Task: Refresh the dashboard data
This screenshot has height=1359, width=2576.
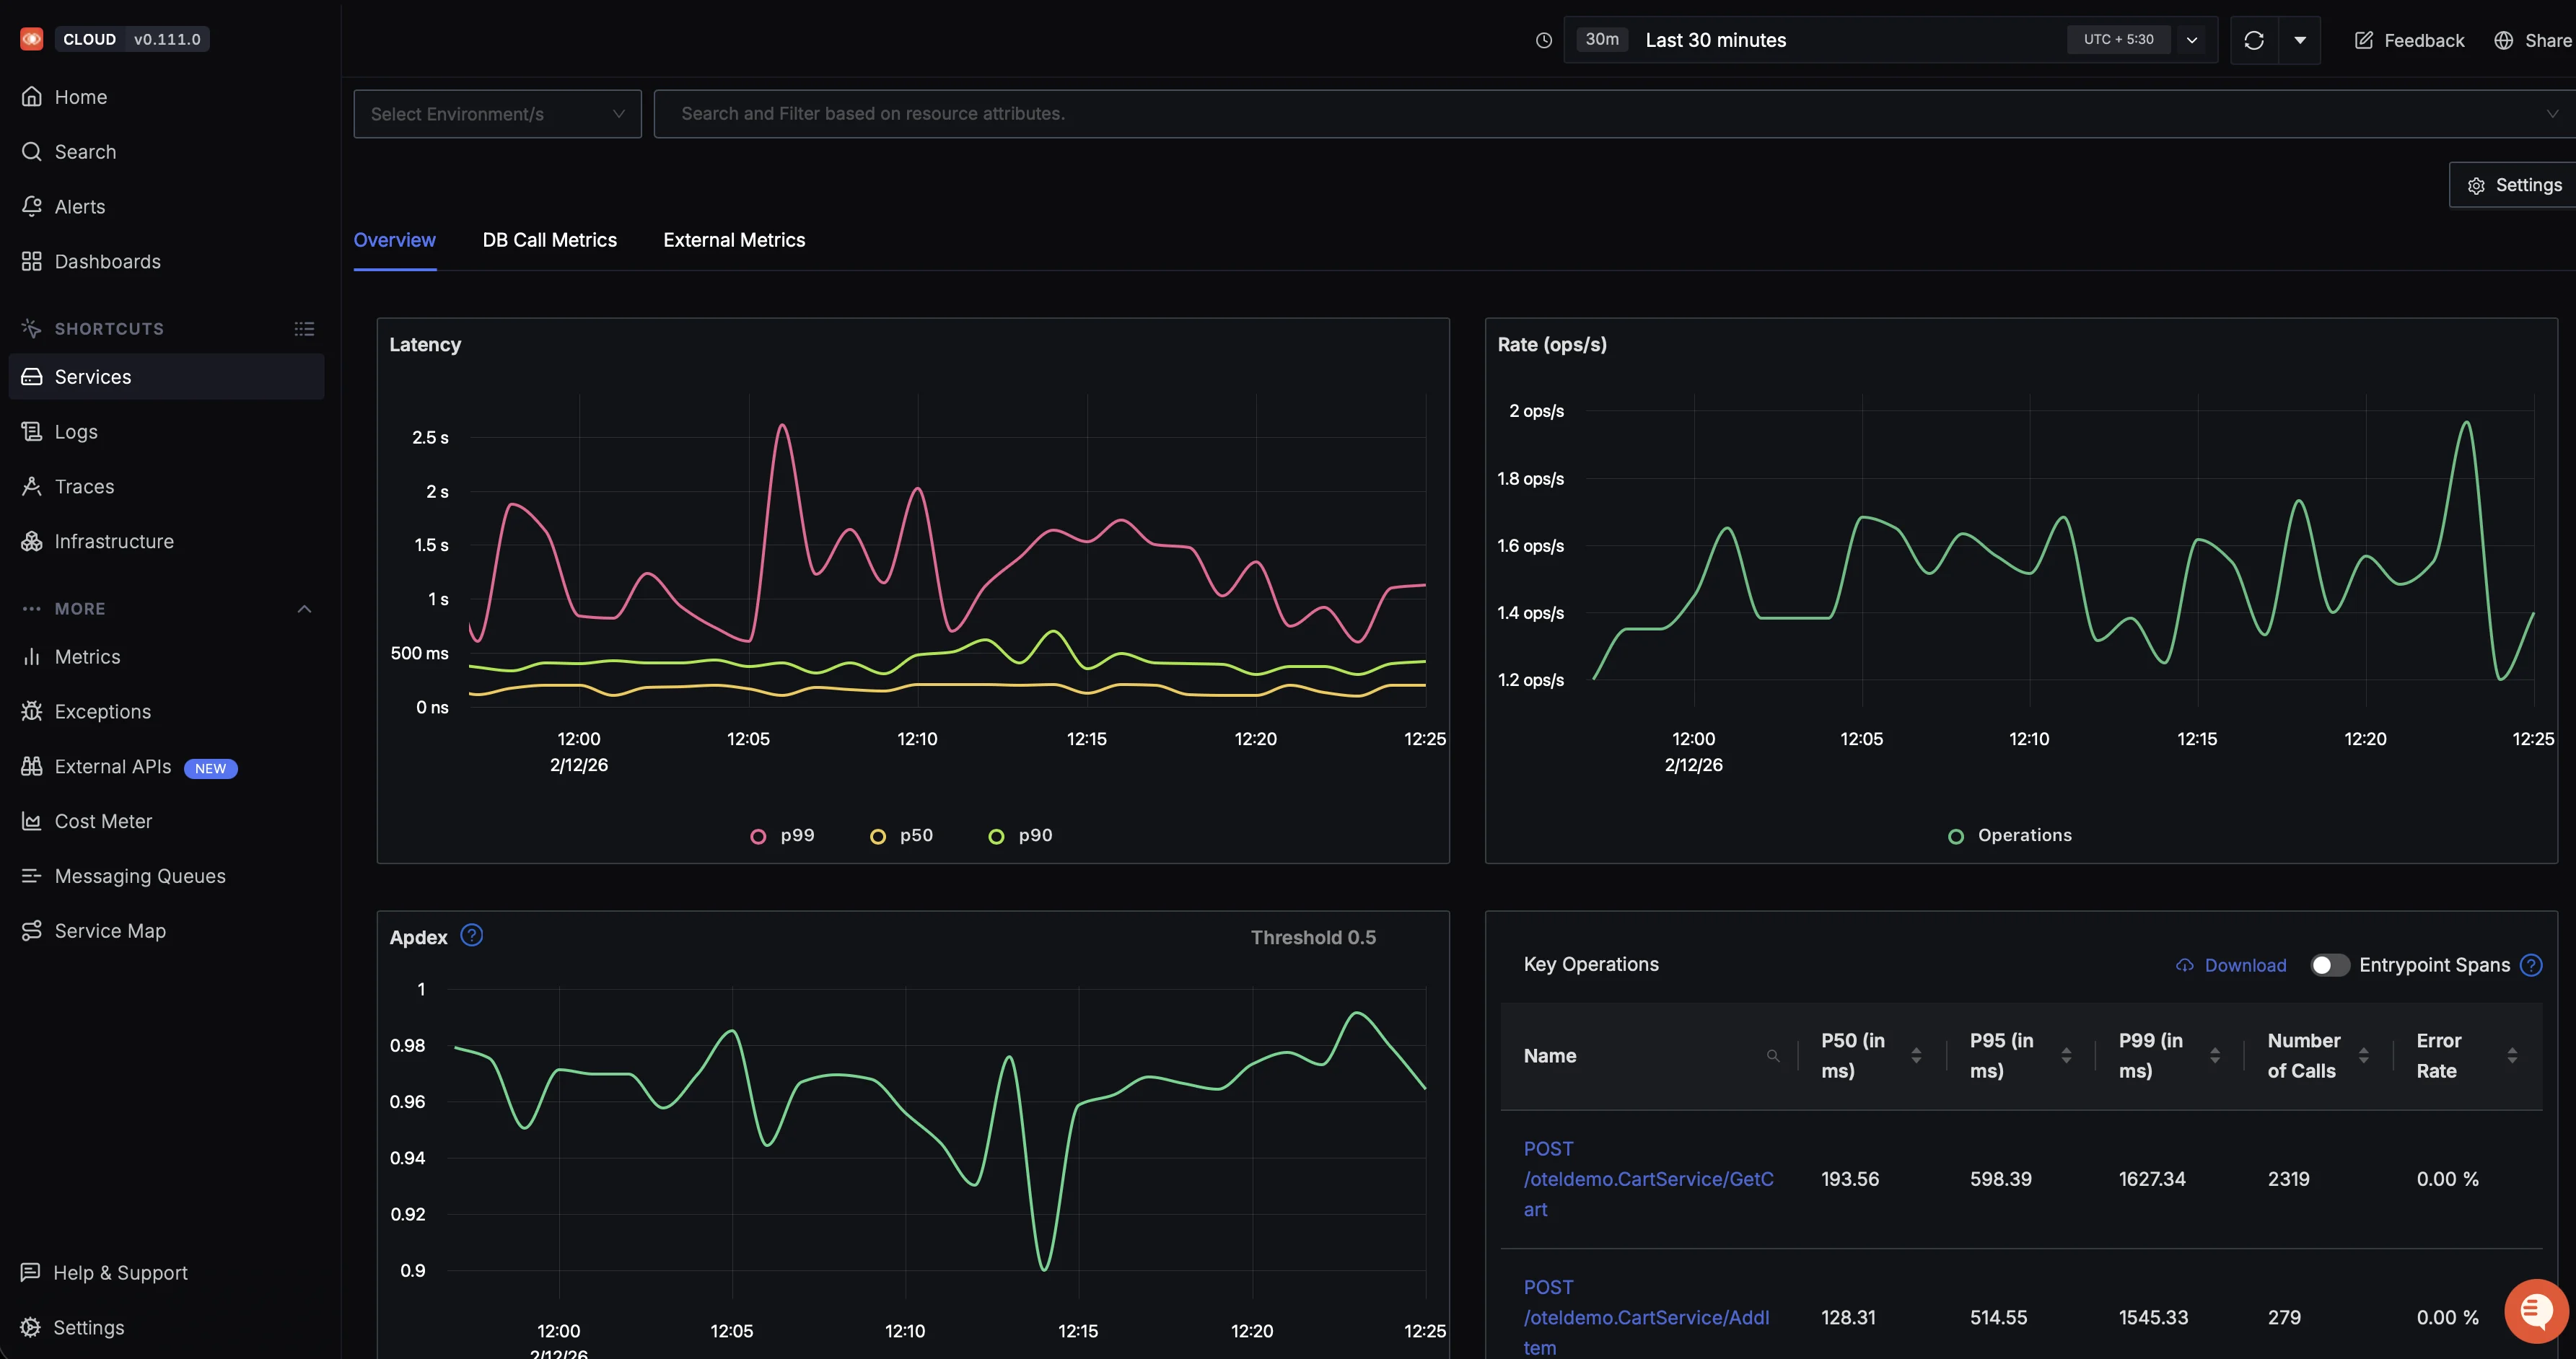Action: tap(2254, 40)
